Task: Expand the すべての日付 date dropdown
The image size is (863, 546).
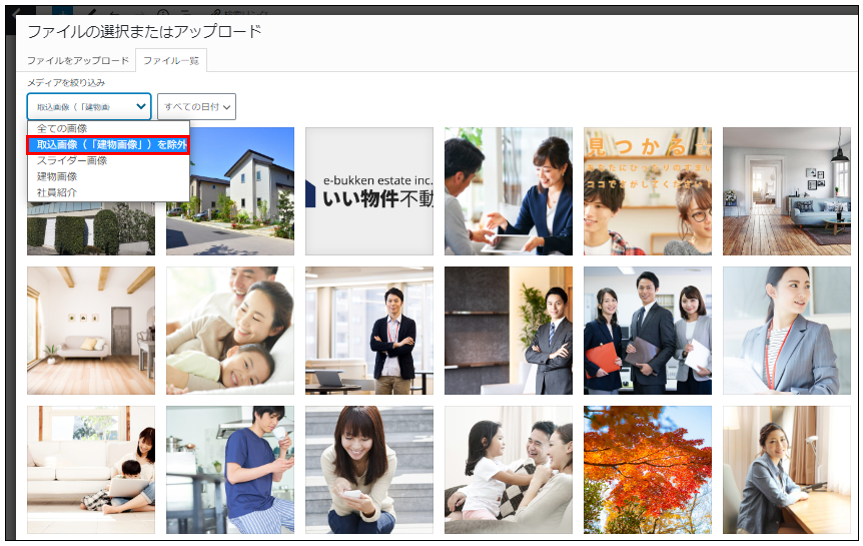Action: click(x=196, y=106)
